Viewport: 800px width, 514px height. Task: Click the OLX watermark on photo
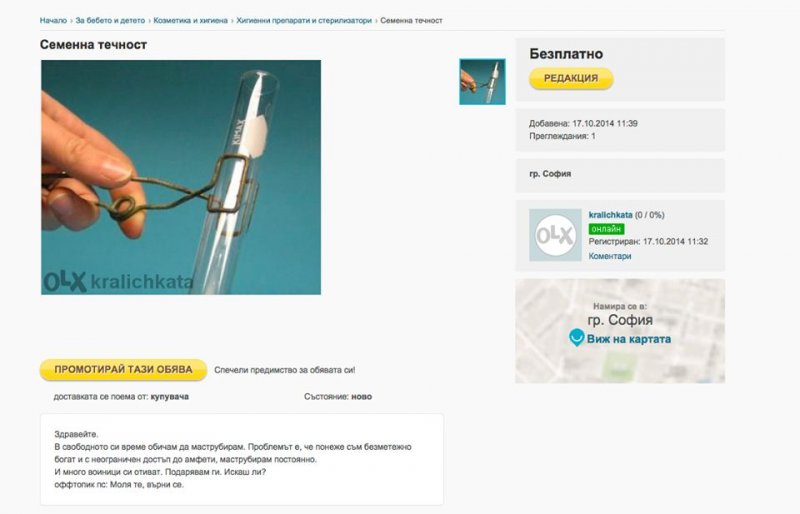click(x=118, y=281)
